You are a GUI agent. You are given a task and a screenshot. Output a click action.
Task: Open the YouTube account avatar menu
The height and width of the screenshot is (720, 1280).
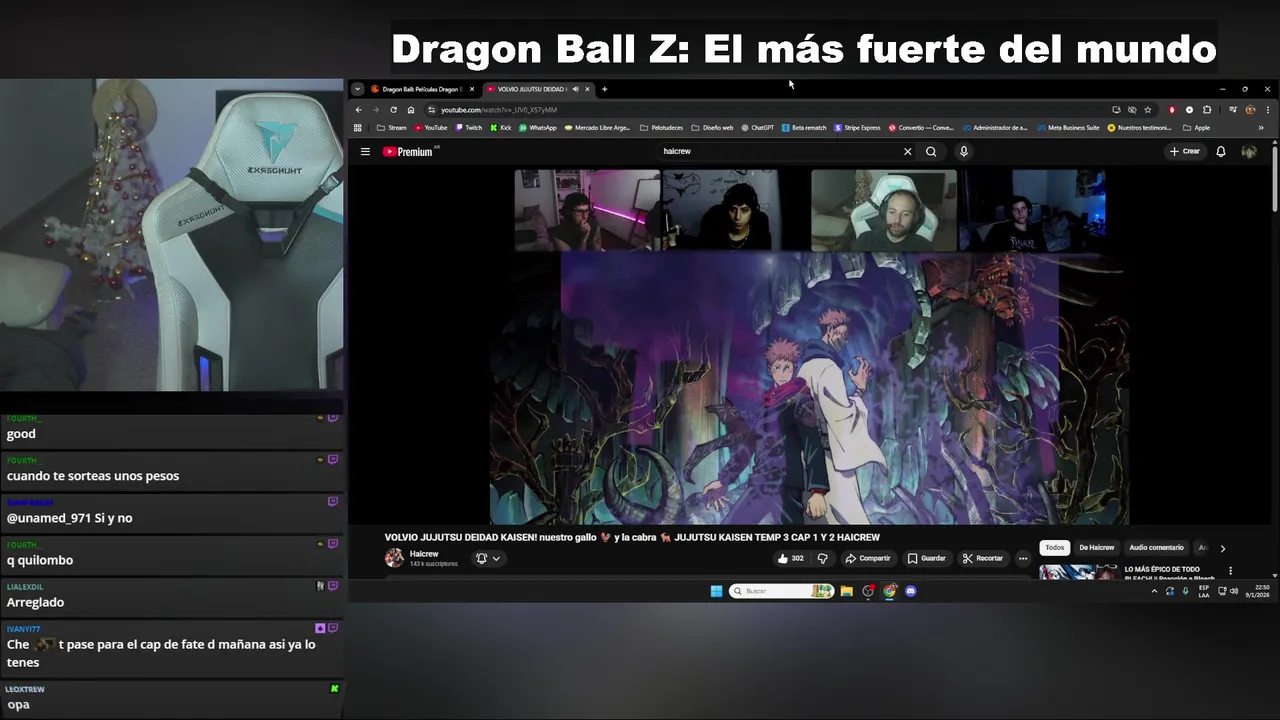pos(1249,152)
